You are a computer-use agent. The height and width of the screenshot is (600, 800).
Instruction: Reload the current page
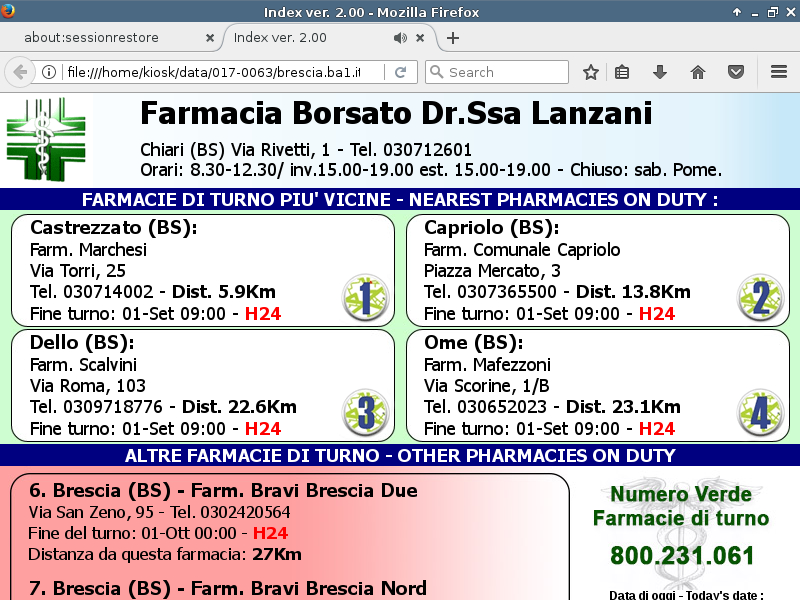click(x=400, y=72)
